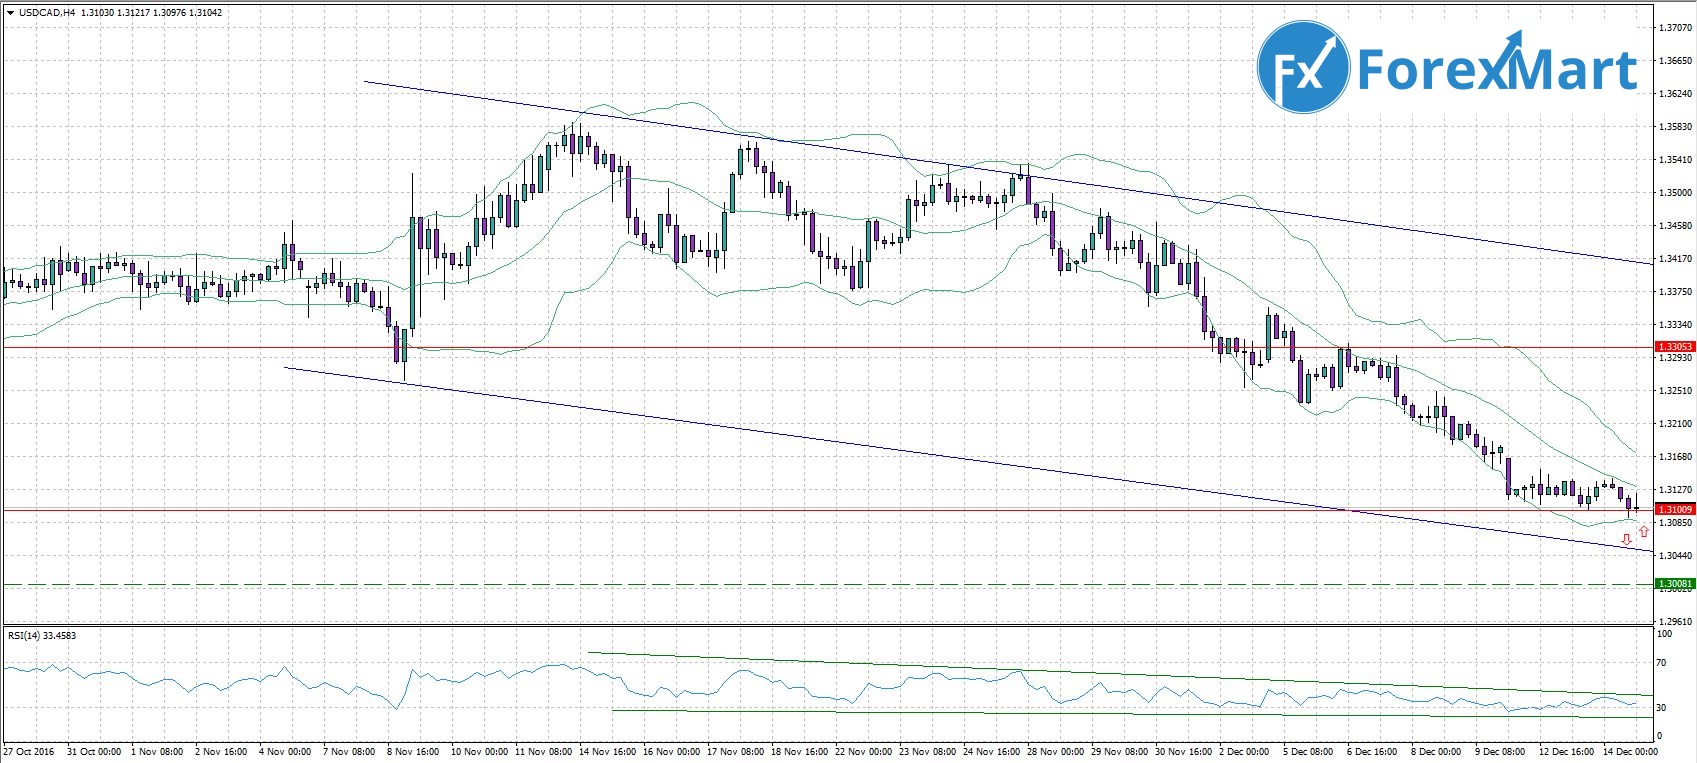This screenshot has height=763, width=1697.
Task: Click the 1.32510 price axis label
Action: (1675, 390)
